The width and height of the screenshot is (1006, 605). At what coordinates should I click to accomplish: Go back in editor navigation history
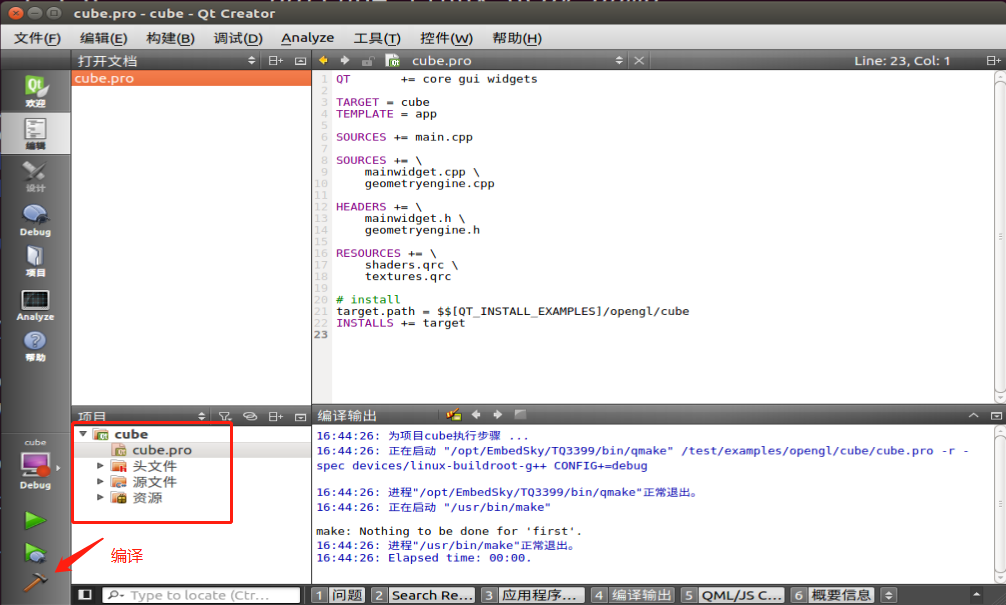[323, 60]
